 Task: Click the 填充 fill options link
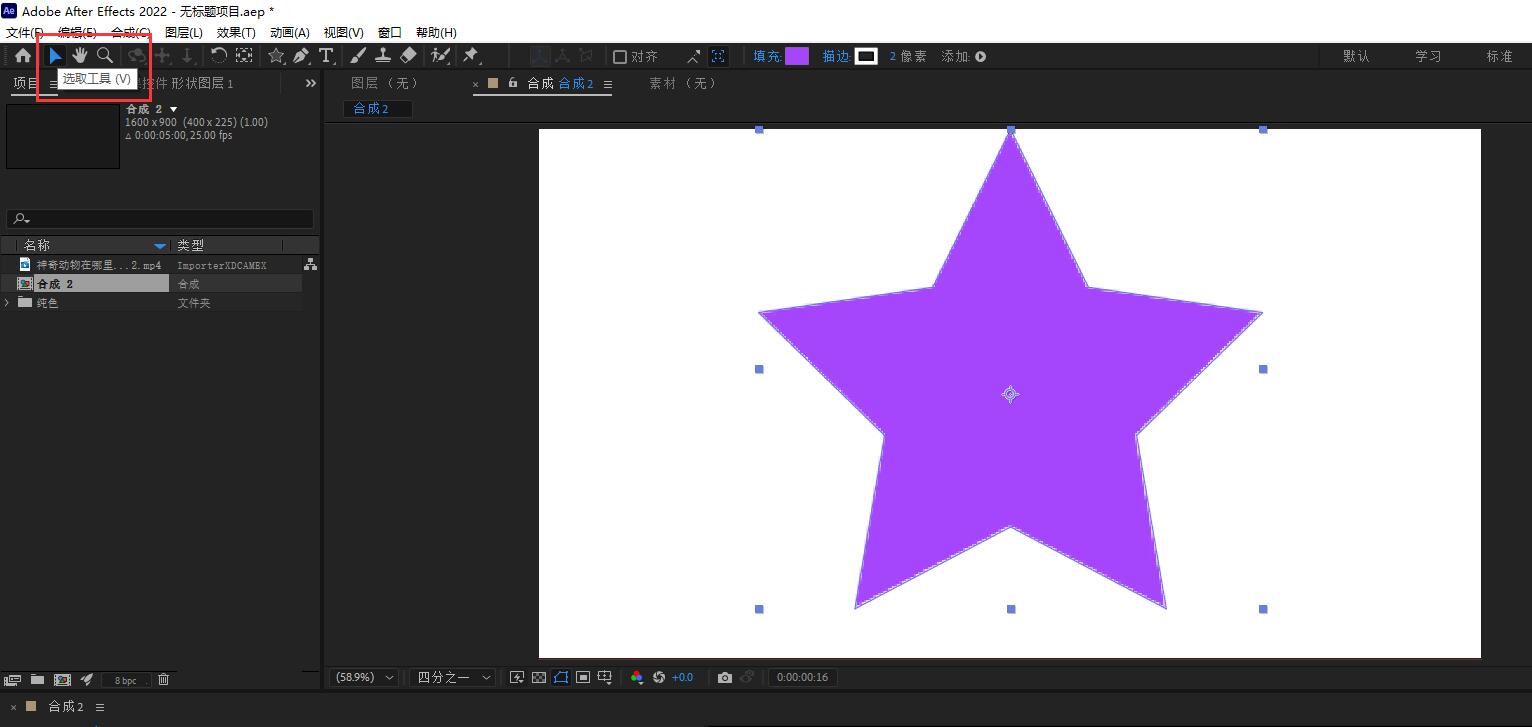767,56
